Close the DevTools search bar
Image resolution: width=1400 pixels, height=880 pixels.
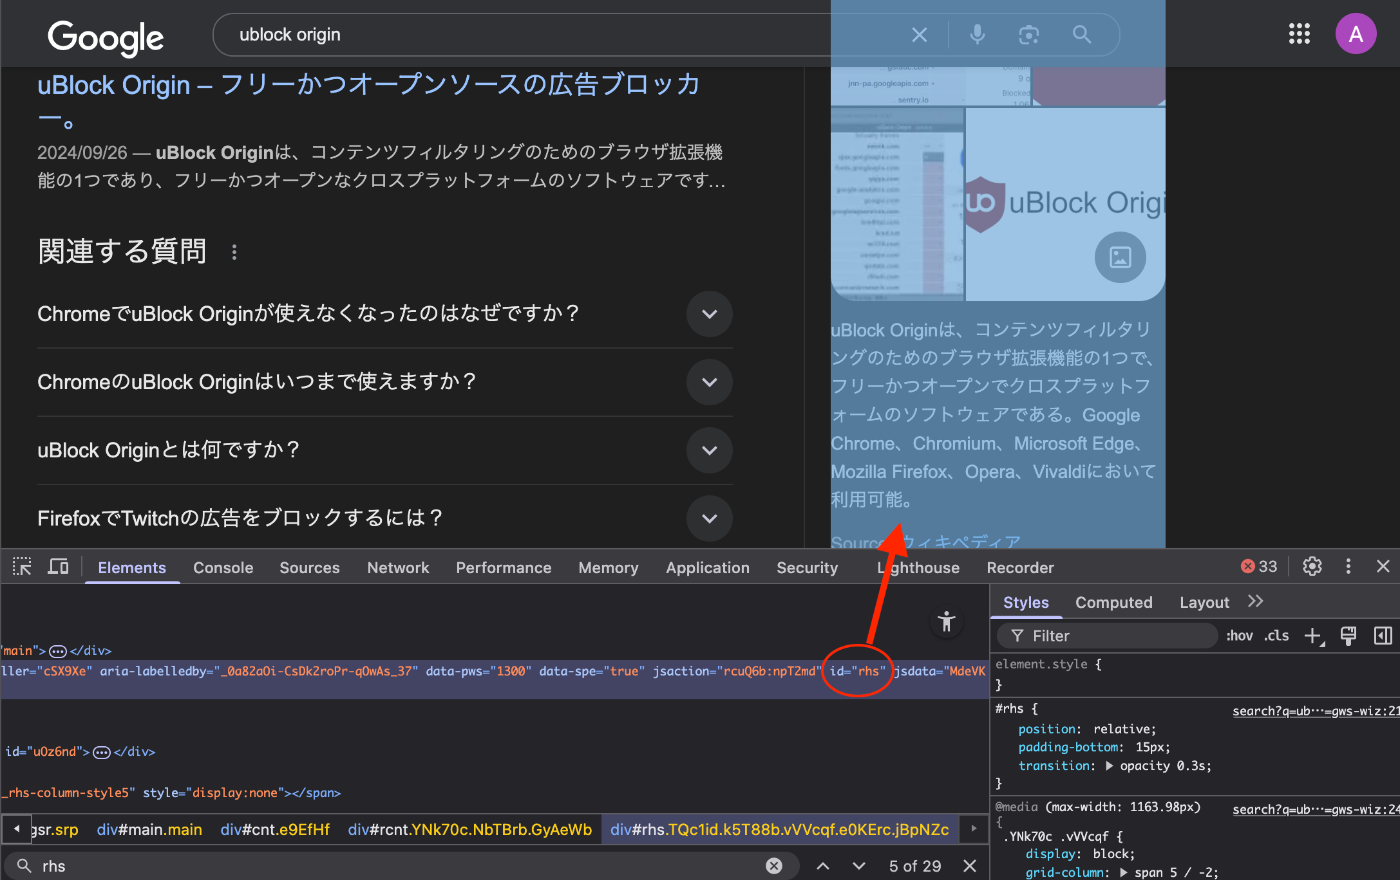[969, 866]
